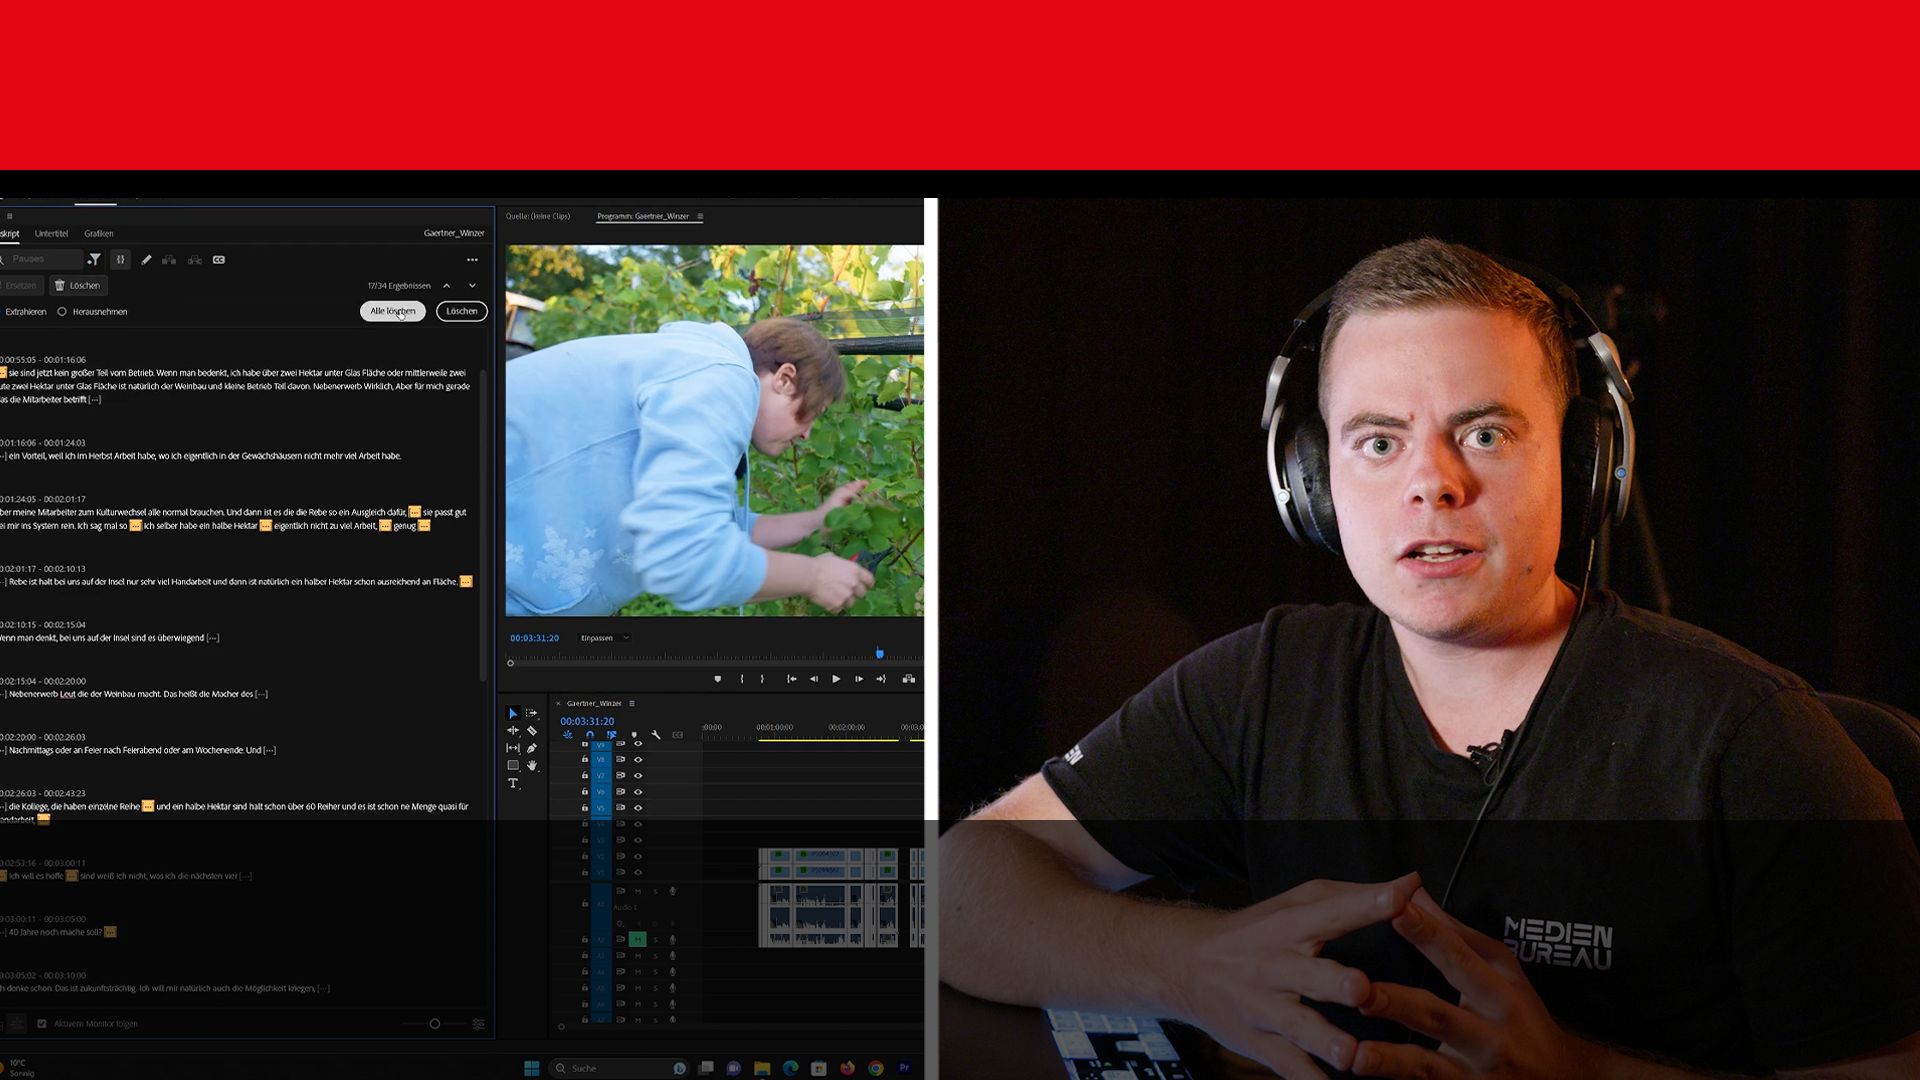Open the Einpassen zoom level dropdown
The width and height of the screenshot is (1920, 1080).
click(x=604, y=637)
